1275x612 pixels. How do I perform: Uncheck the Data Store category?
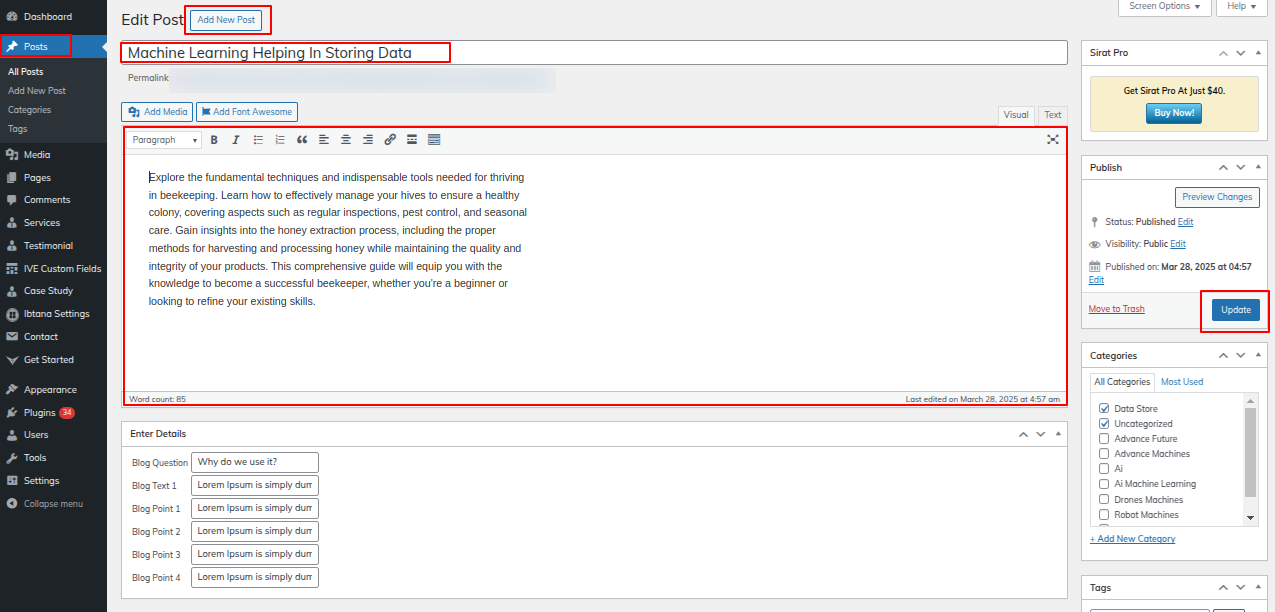(x=1104, y=409)
